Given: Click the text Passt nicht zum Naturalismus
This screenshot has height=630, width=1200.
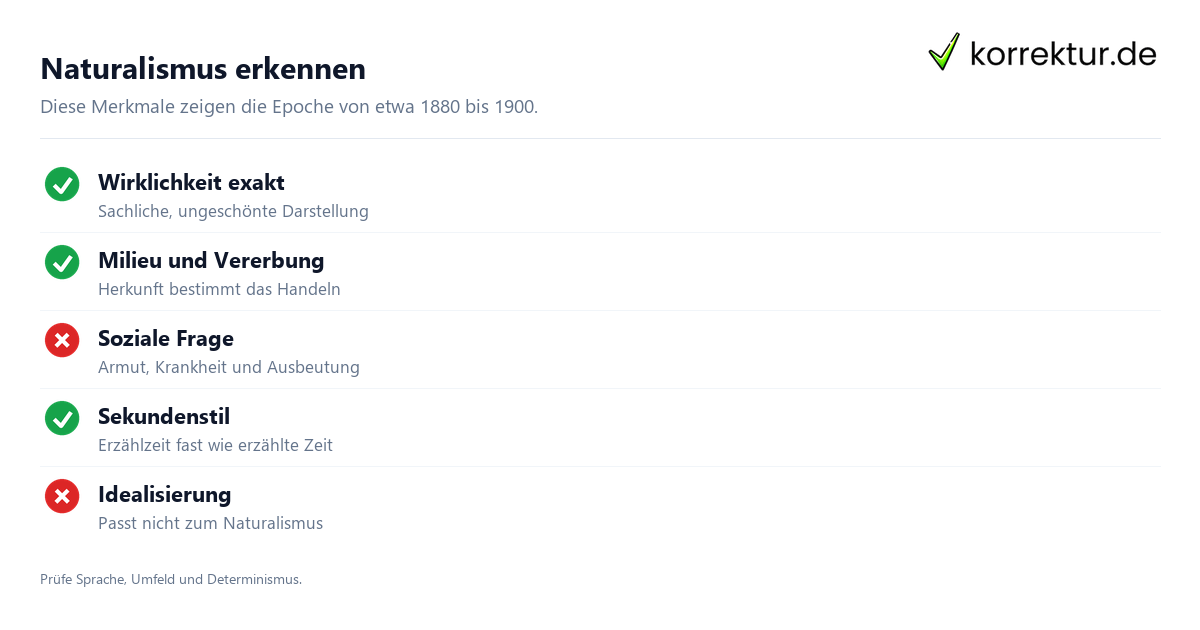Looking at the screenshot, I should pos(210,523).
